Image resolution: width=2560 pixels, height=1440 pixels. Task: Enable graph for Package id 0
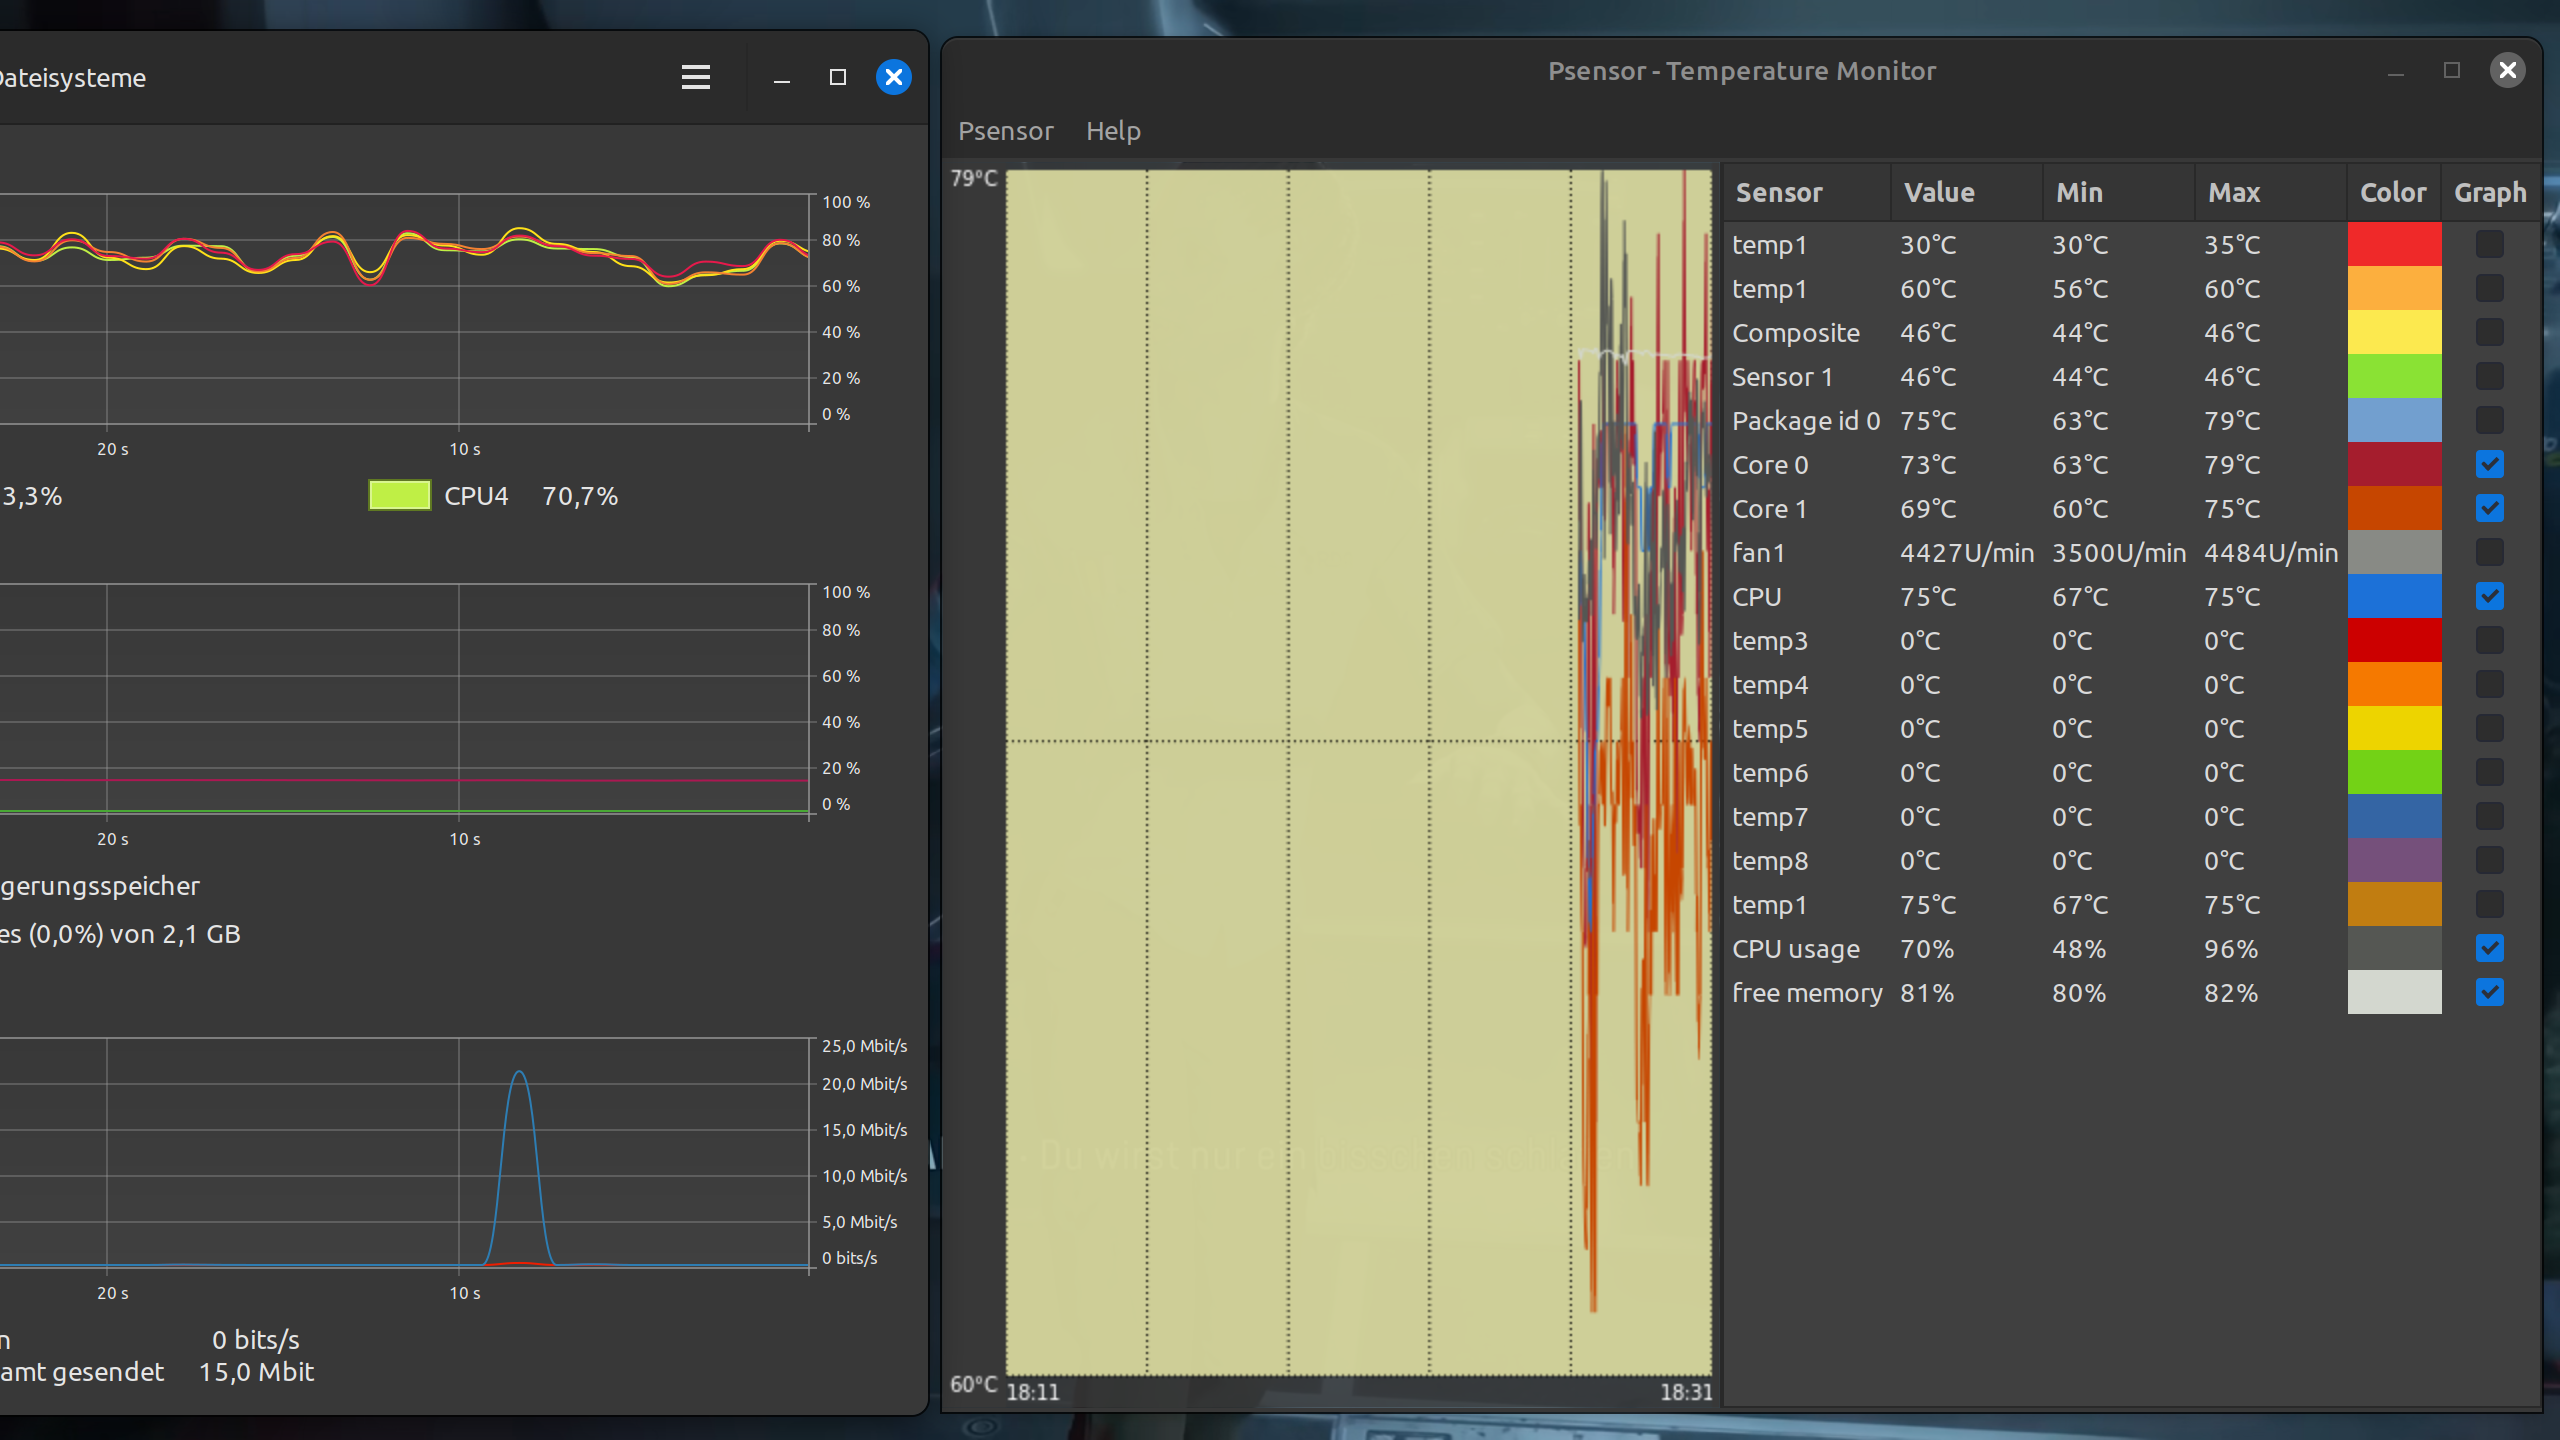click(2489, 420)
